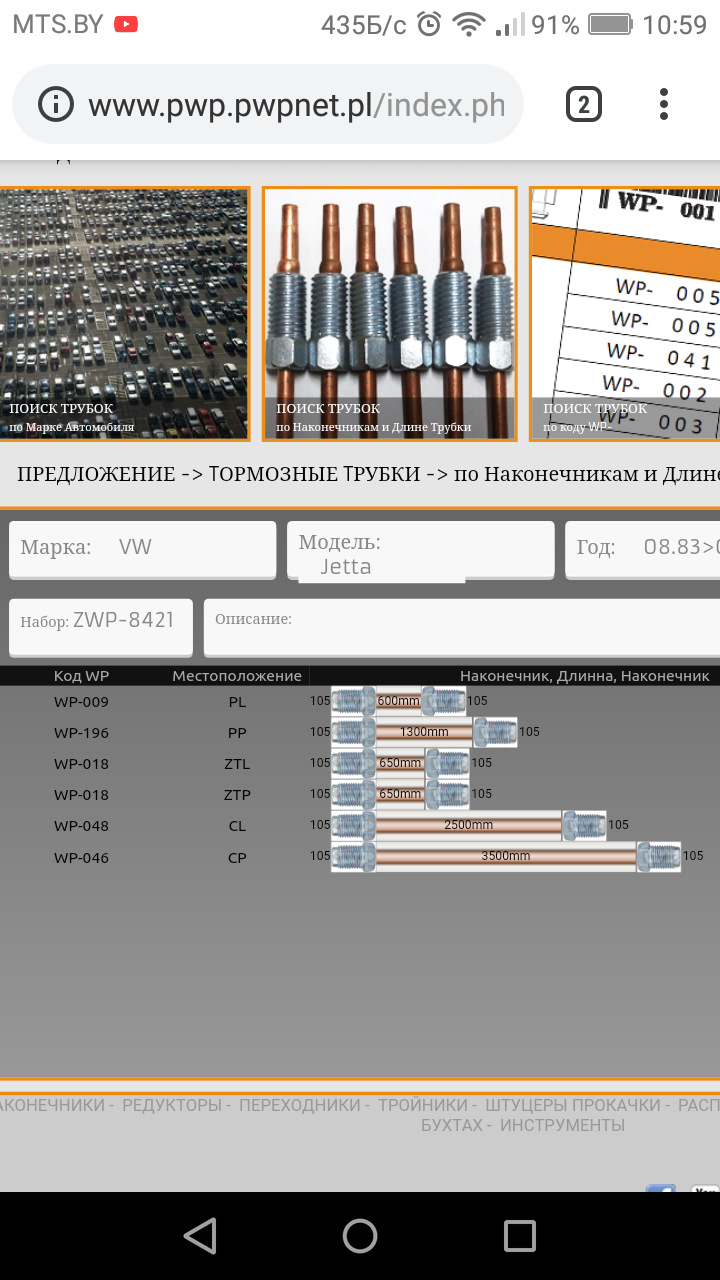Viewport: 720px width, 1280px height.
Task: Open the РЕДУКТОРЫ footer link
Action: click(x=171, y=1105)
